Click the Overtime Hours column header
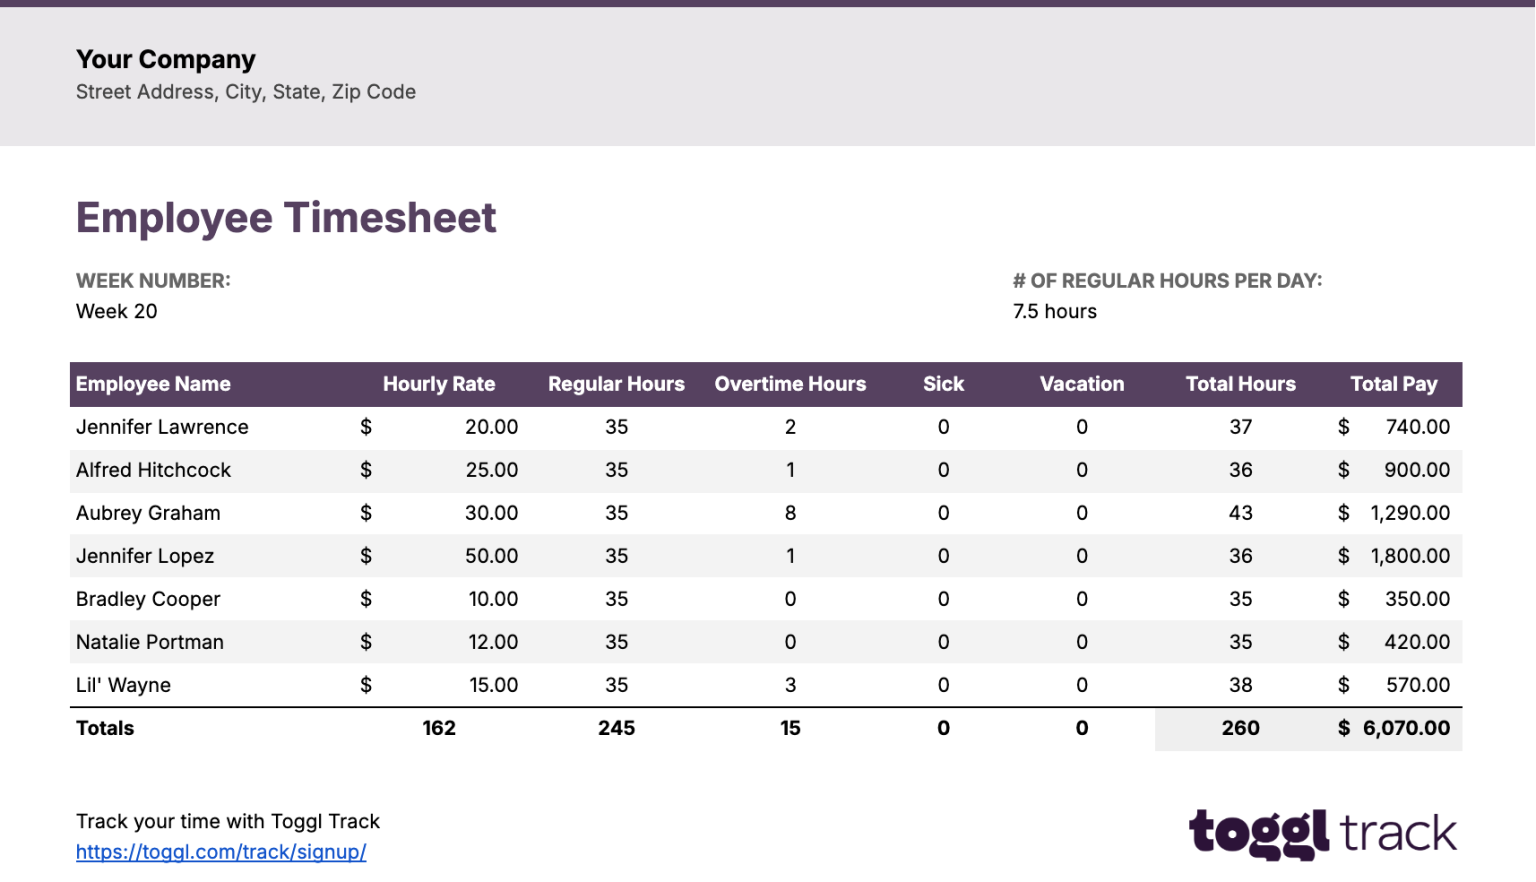 pyautogui.click(x=790, y=384)
